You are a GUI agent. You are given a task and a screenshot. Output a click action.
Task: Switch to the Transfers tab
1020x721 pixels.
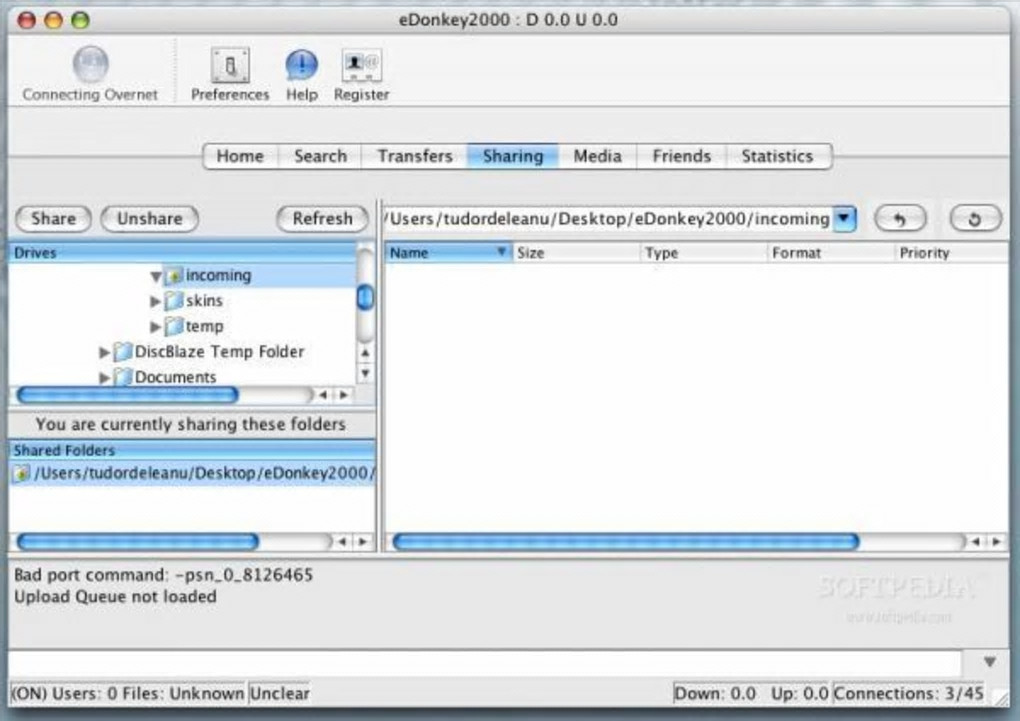(x=414, y=156)
